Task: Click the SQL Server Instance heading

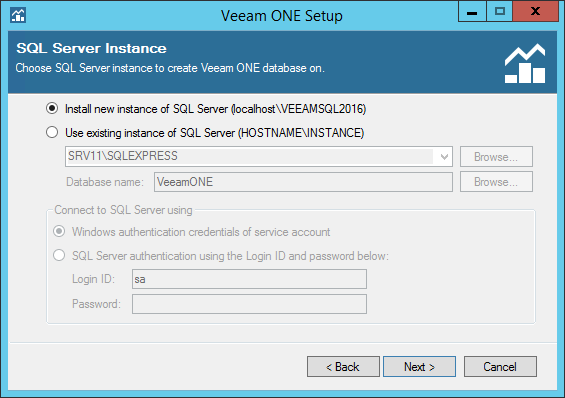Action: 92,48
